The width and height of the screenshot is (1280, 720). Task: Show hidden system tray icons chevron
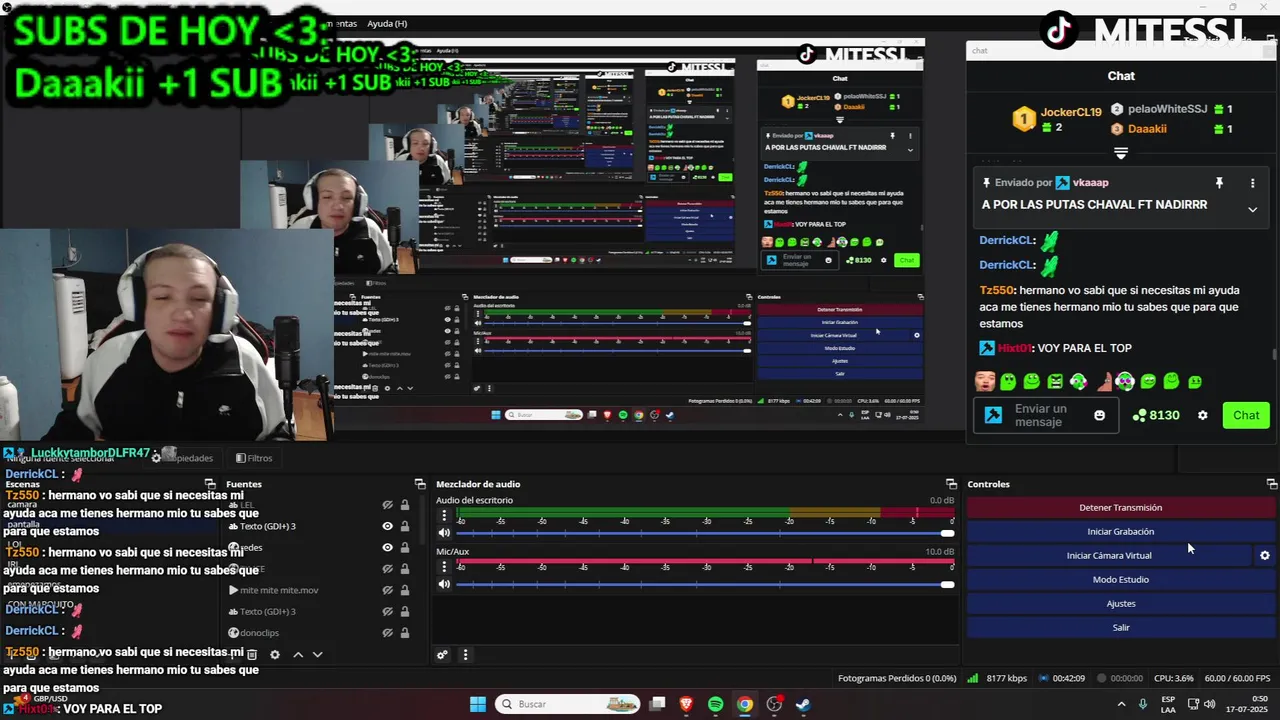[x=1121, y=704]
